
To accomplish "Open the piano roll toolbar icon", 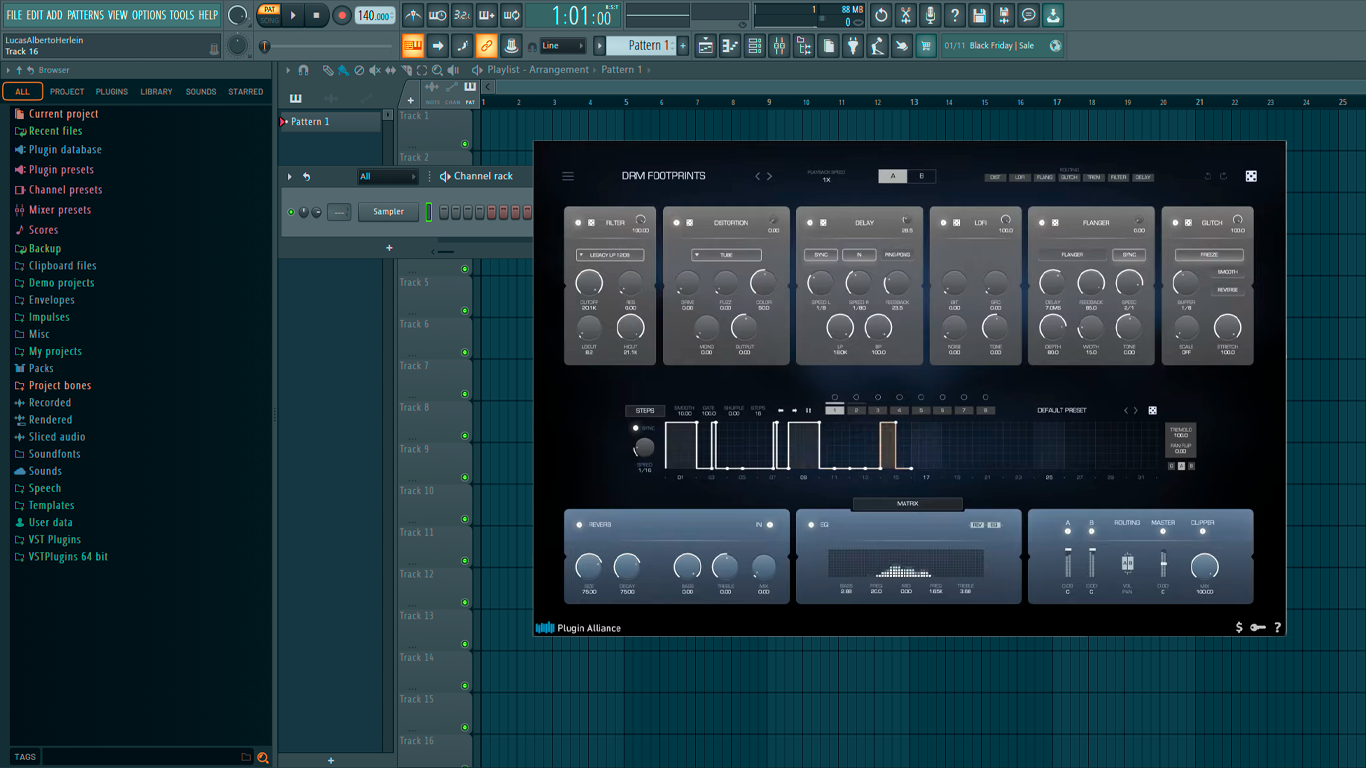I will pyautogui.click(x=730, y=45).
